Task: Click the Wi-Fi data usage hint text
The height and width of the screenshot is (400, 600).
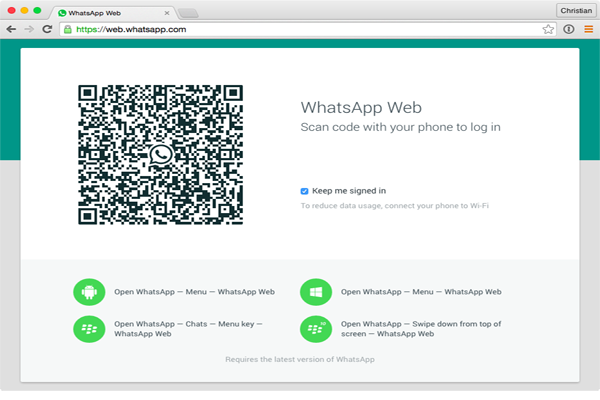Action: pyautogui.click(x=395, y=206)
